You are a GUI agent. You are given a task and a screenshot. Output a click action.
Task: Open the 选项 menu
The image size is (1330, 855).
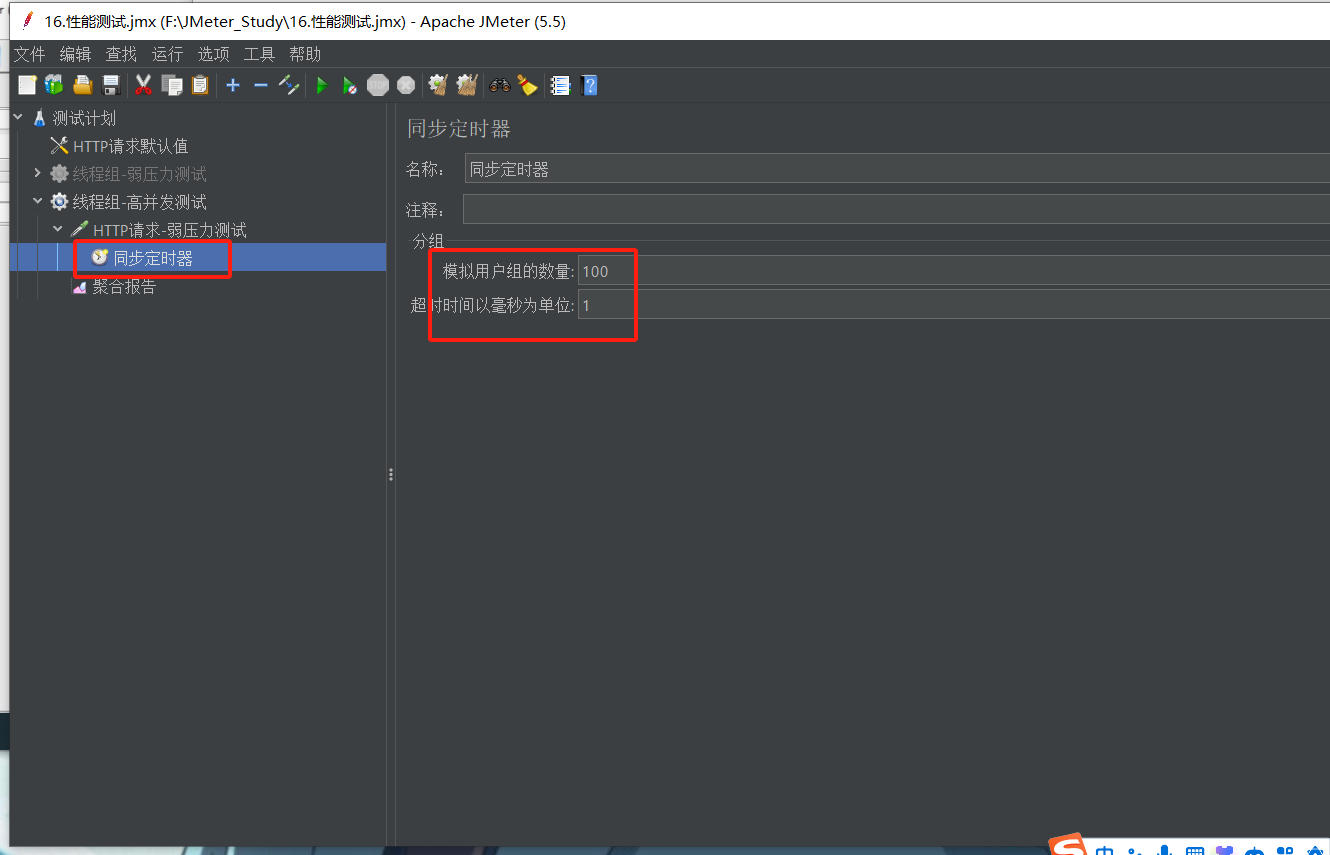(213, 54)
